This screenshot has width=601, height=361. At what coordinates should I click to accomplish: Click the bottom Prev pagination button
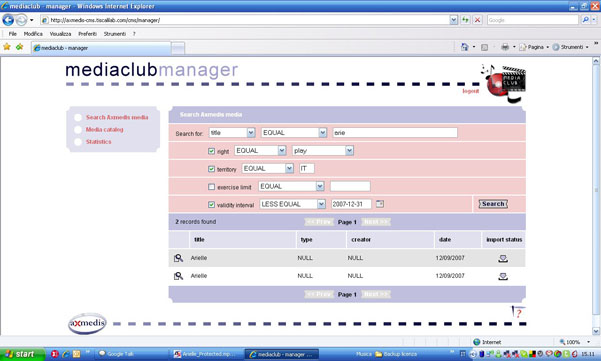click(319, 294)
